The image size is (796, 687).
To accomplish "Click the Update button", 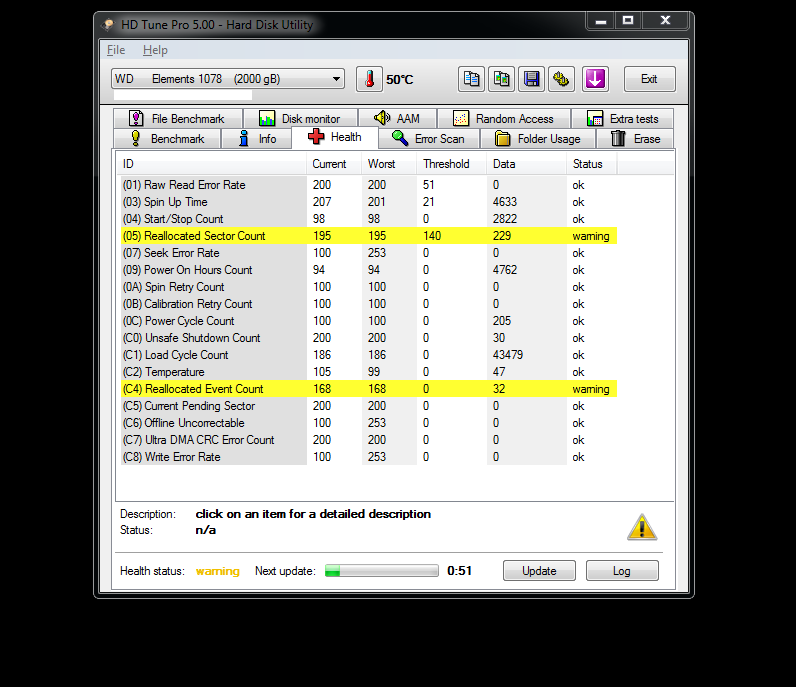I will [x=539, y=571].
